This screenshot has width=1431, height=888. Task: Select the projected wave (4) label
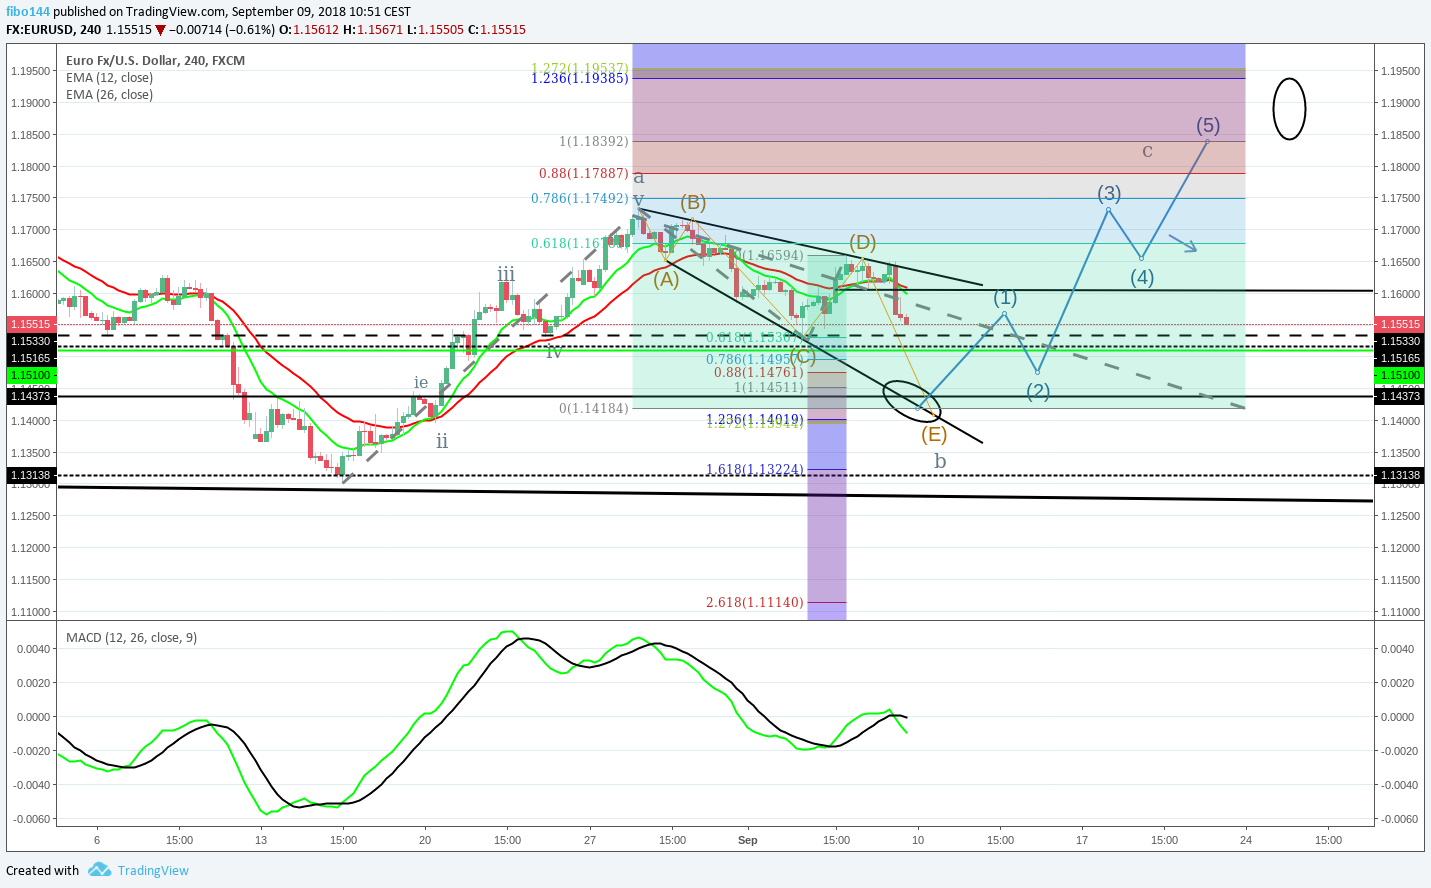click(x=1142, y=277)
